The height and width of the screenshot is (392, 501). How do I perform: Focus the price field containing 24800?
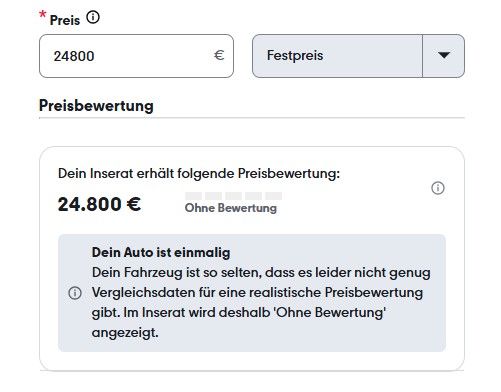pos(136,56)
